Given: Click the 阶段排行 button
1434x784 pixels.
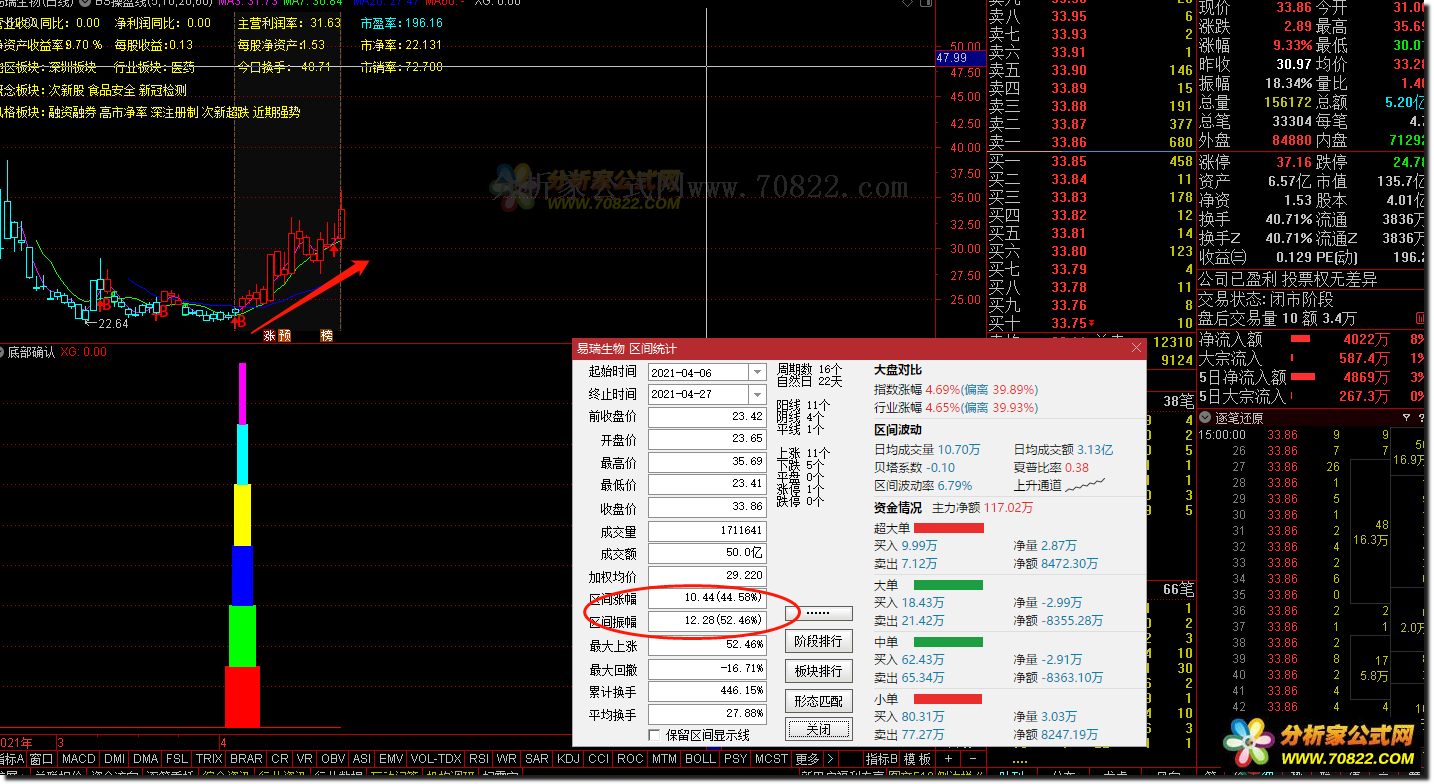Looking at the screenshot, I should (x=818, y=641).
